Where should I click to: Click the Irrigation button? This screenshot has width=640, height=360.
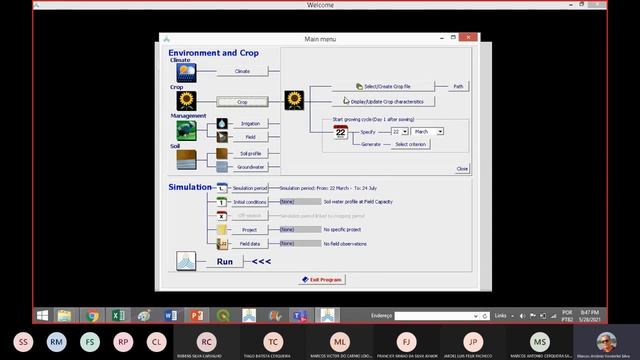(250, 123)
